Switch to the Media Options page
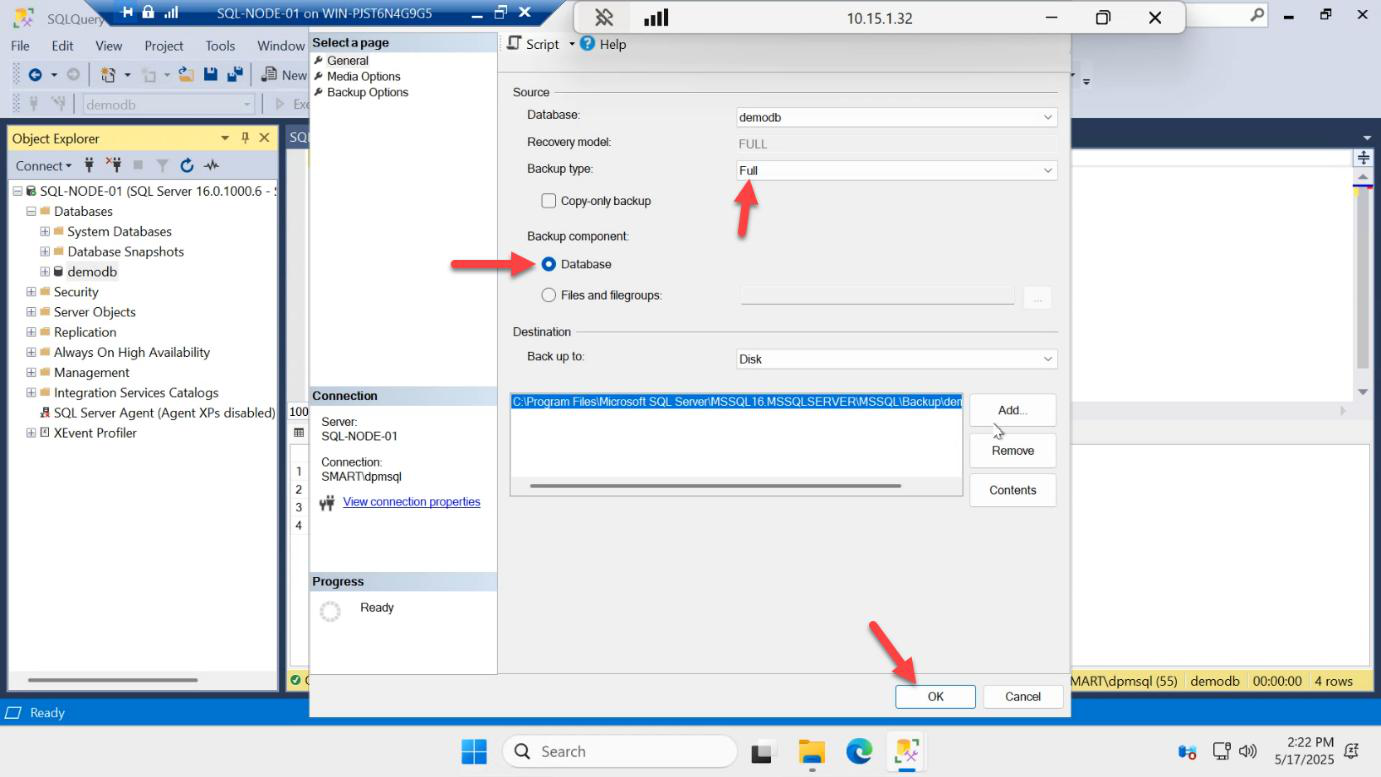The height and width of the screenshot is (777, 1381). (363, 76)
